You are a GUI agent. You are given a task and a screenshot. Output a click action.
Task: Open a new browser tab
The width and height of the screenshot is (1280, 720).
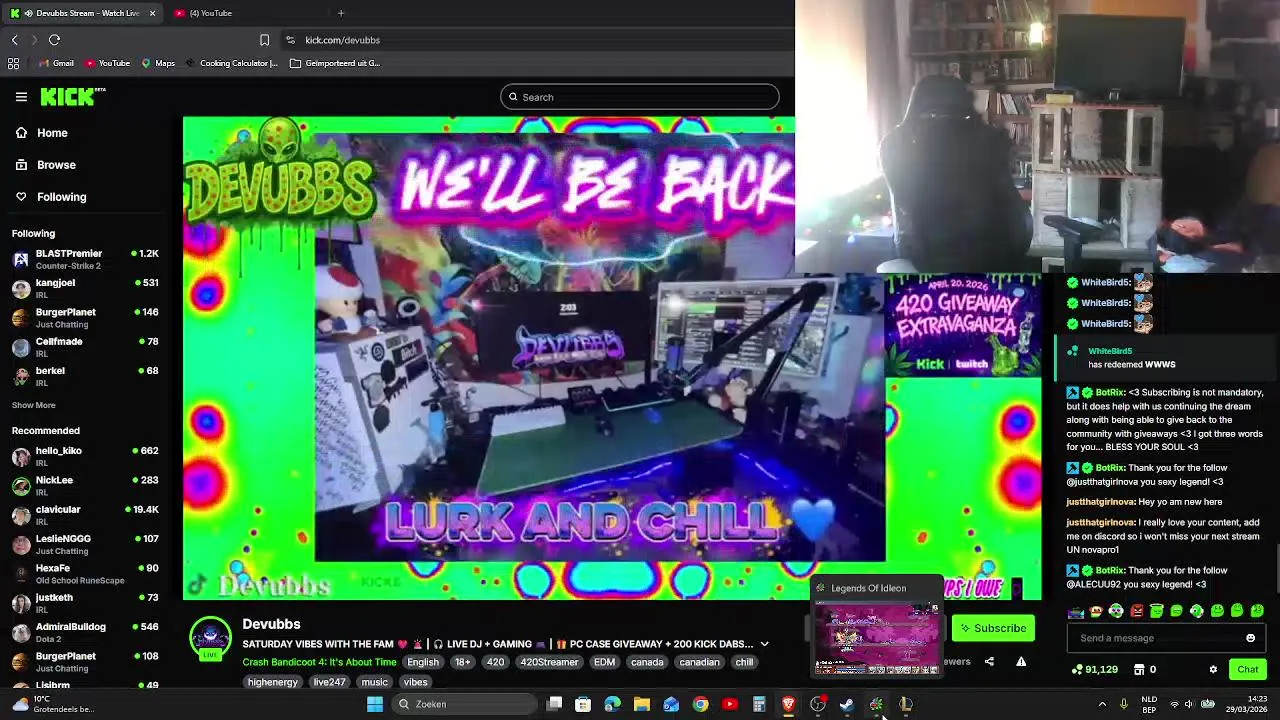coord(341,13)
